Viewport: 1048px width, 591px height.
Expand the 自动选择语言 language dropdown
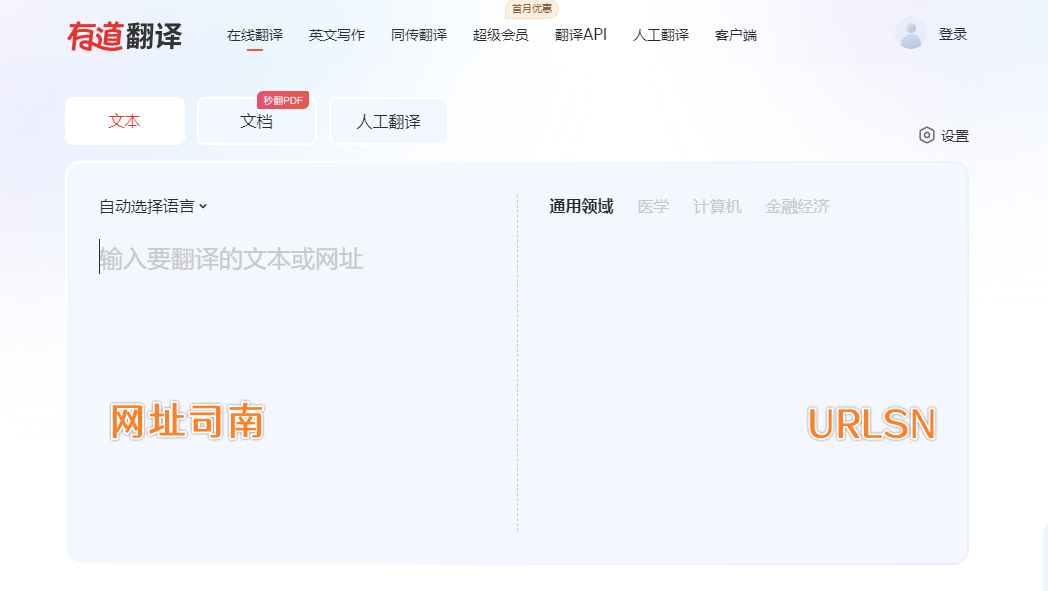tap(151, 206)
